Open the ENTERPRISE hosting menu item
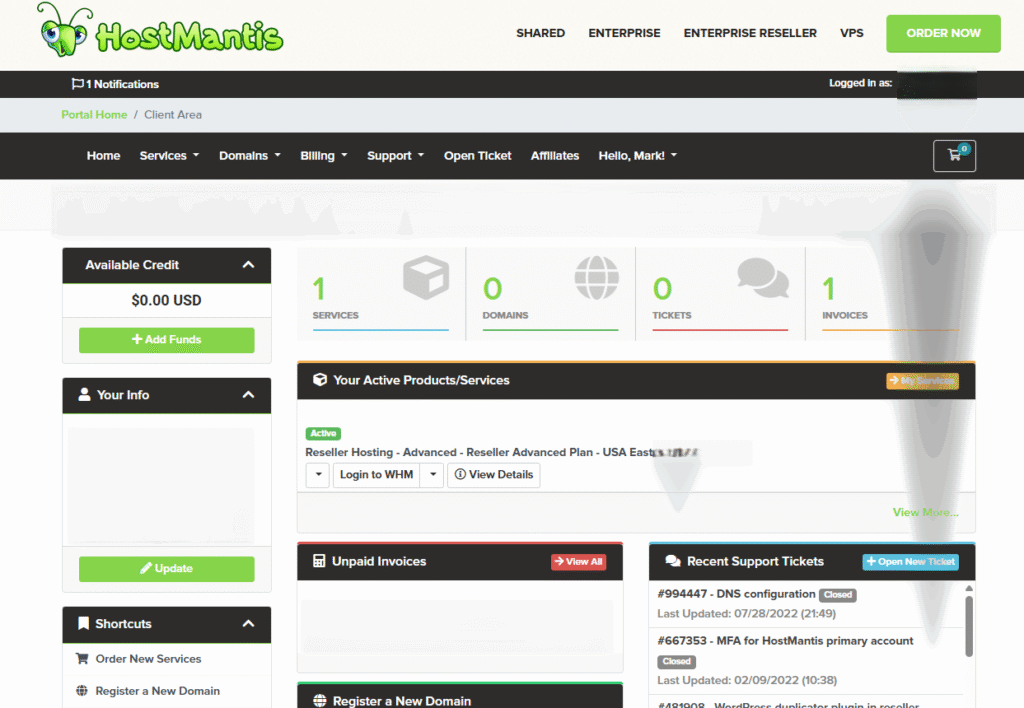 624,33
